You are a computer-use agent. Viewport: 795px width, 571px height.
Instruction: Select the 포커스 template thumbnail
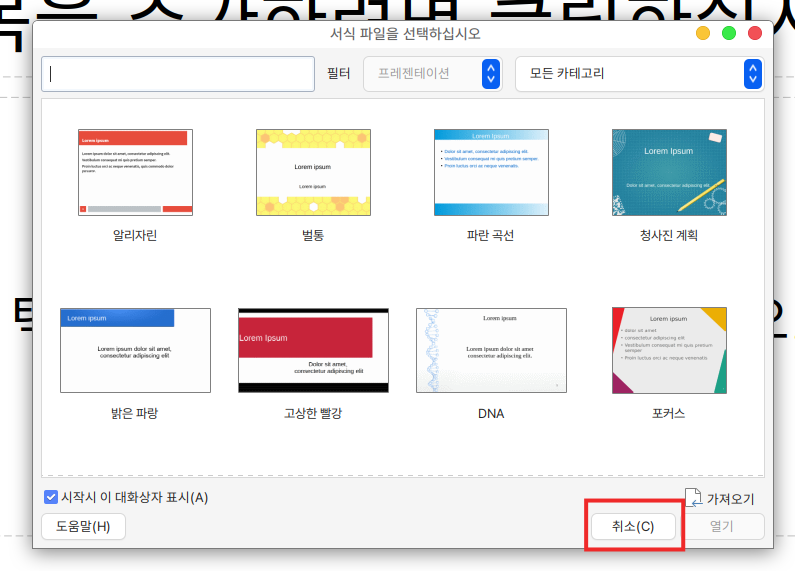click(x=669, y=350)
